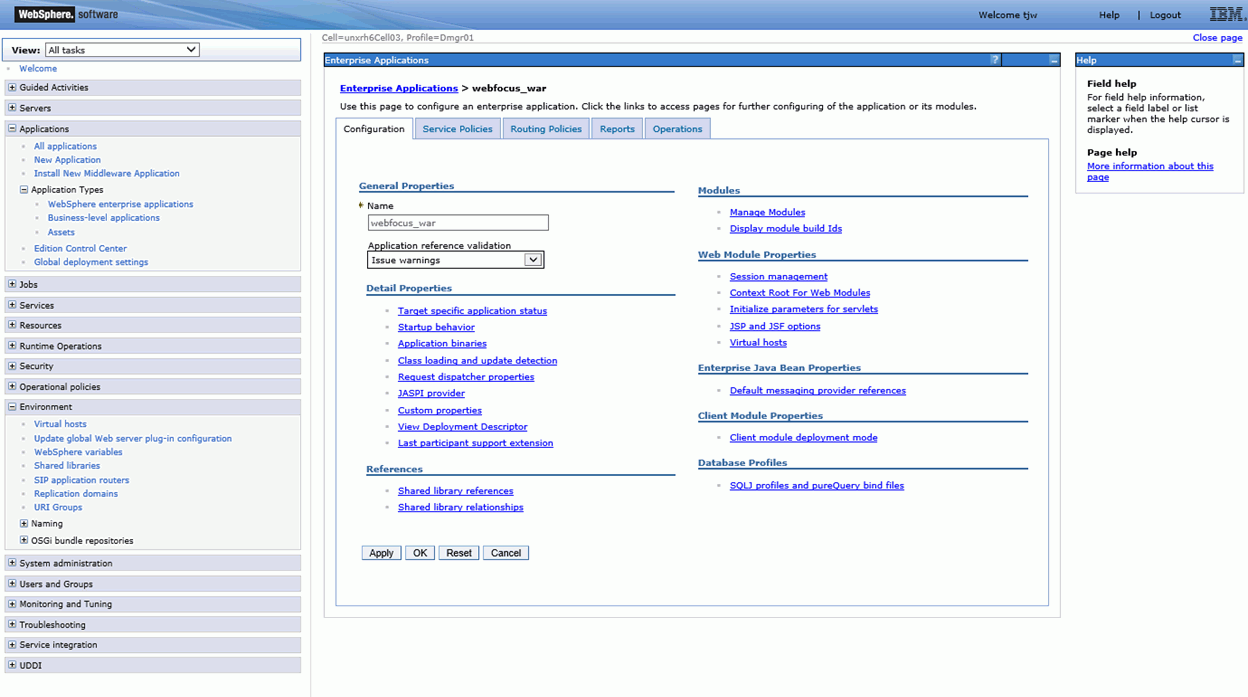Expand Monitoring and Tuning section

[x=12, y=604]
